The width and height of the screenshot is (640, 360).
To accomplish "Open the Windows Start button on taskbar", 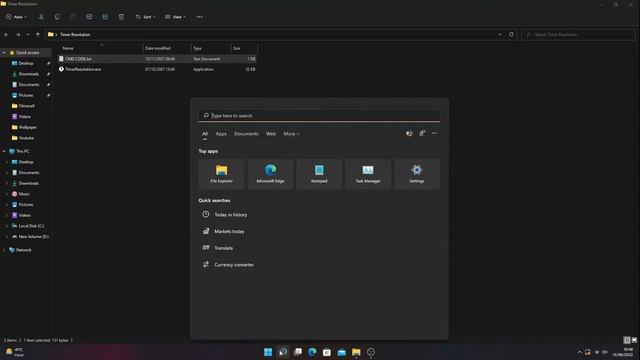I will pyautogui.click(x=268, y=352).
